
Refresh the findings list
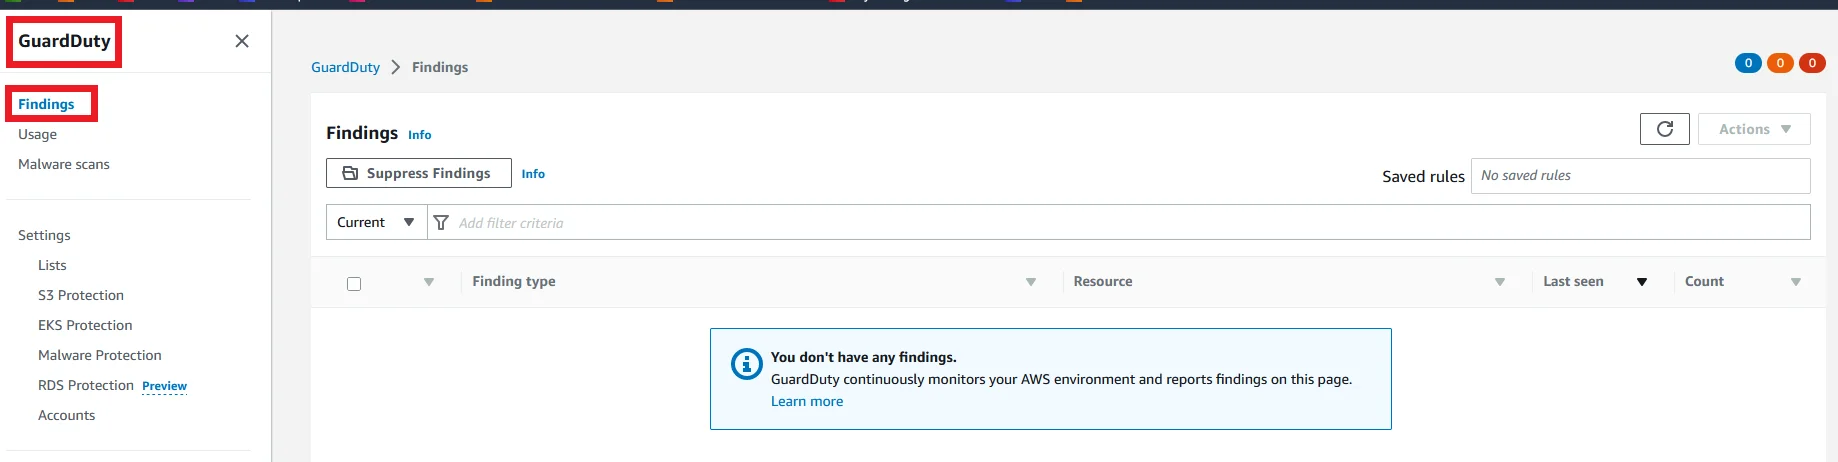coord(1665,129)
